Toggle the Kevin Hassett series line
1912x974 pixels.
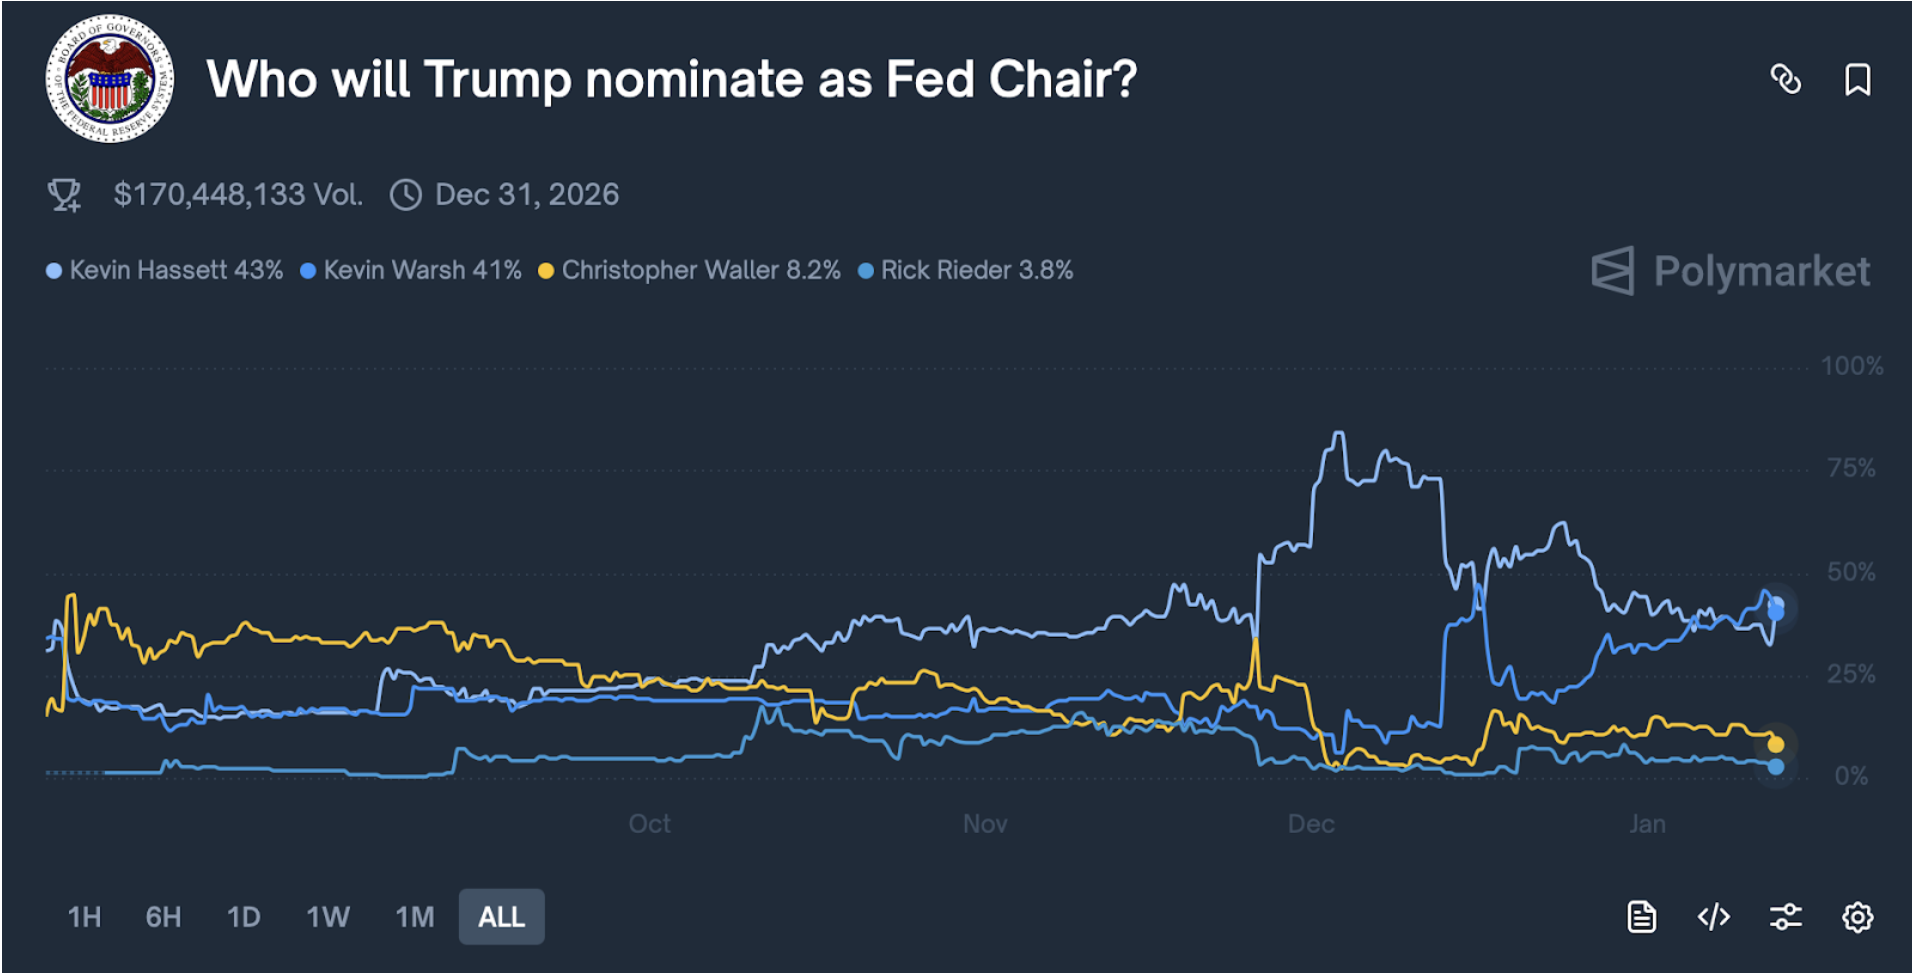pos(166,270)
